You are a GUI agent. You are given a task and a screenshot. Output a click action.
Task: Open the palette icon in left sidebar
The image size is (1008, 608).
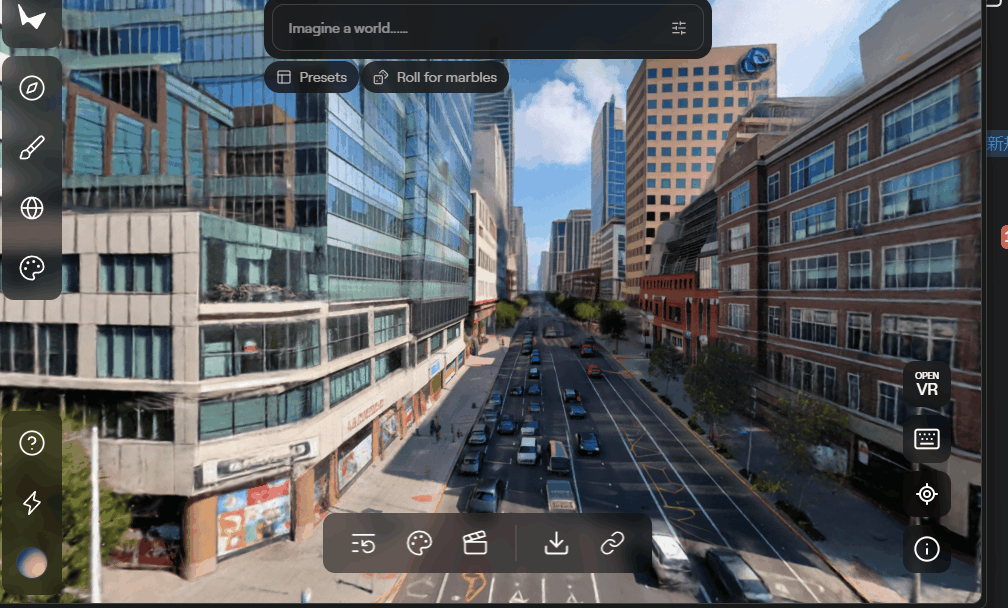point(32,268)
